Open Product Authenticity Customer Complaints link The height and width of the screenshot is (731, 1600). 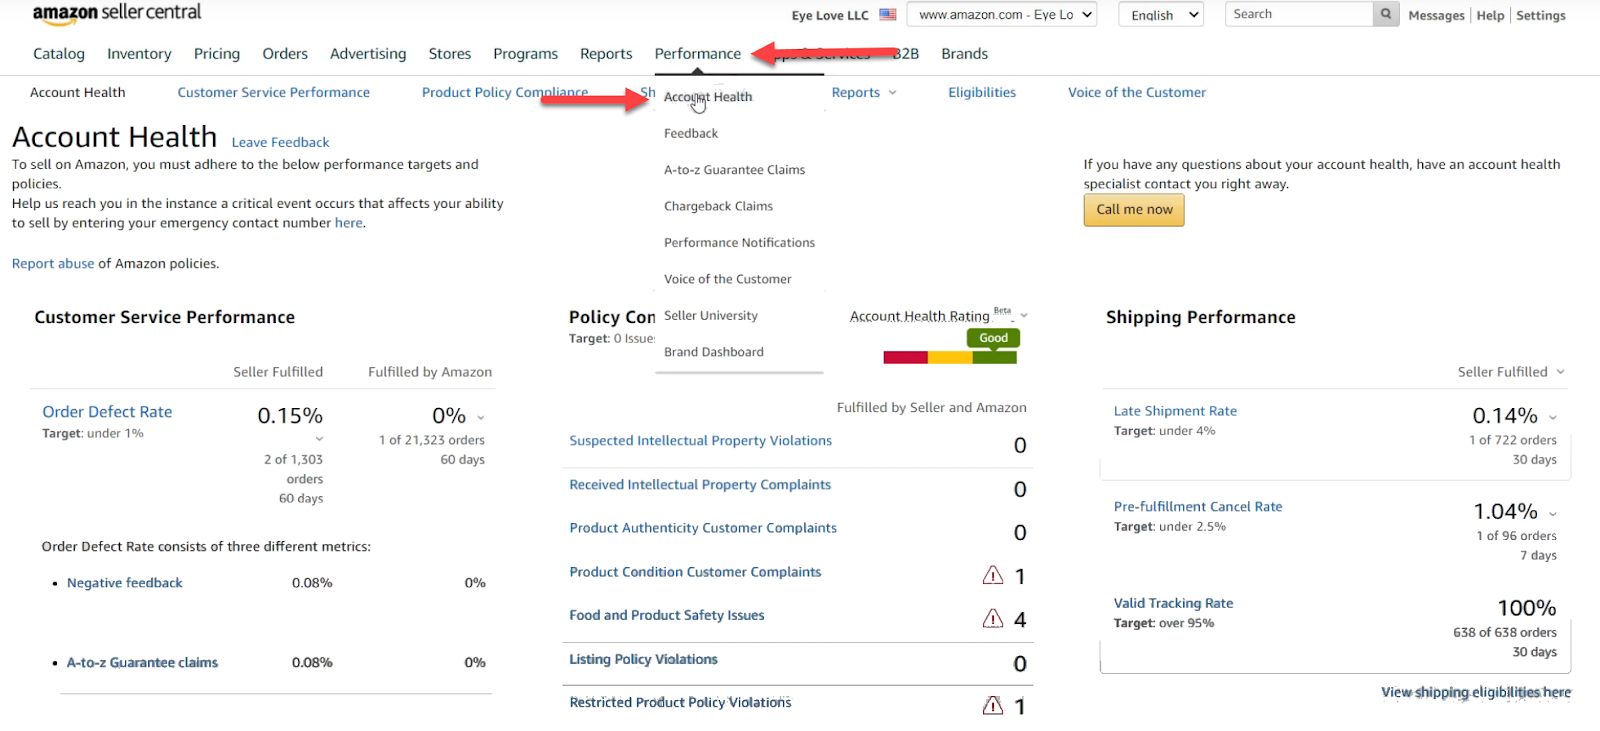coord(703,528)
